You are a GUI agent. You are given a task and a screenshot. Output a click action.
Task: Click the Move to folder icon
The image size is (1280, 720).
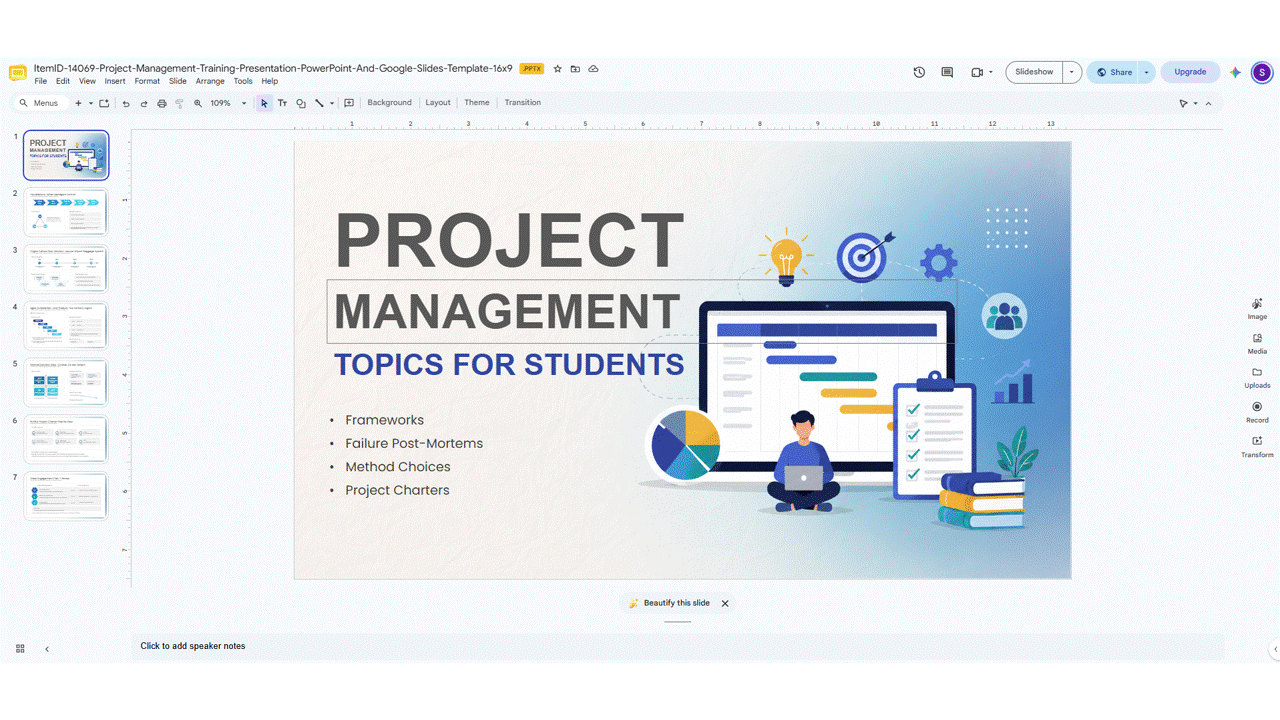pos(575,69)
